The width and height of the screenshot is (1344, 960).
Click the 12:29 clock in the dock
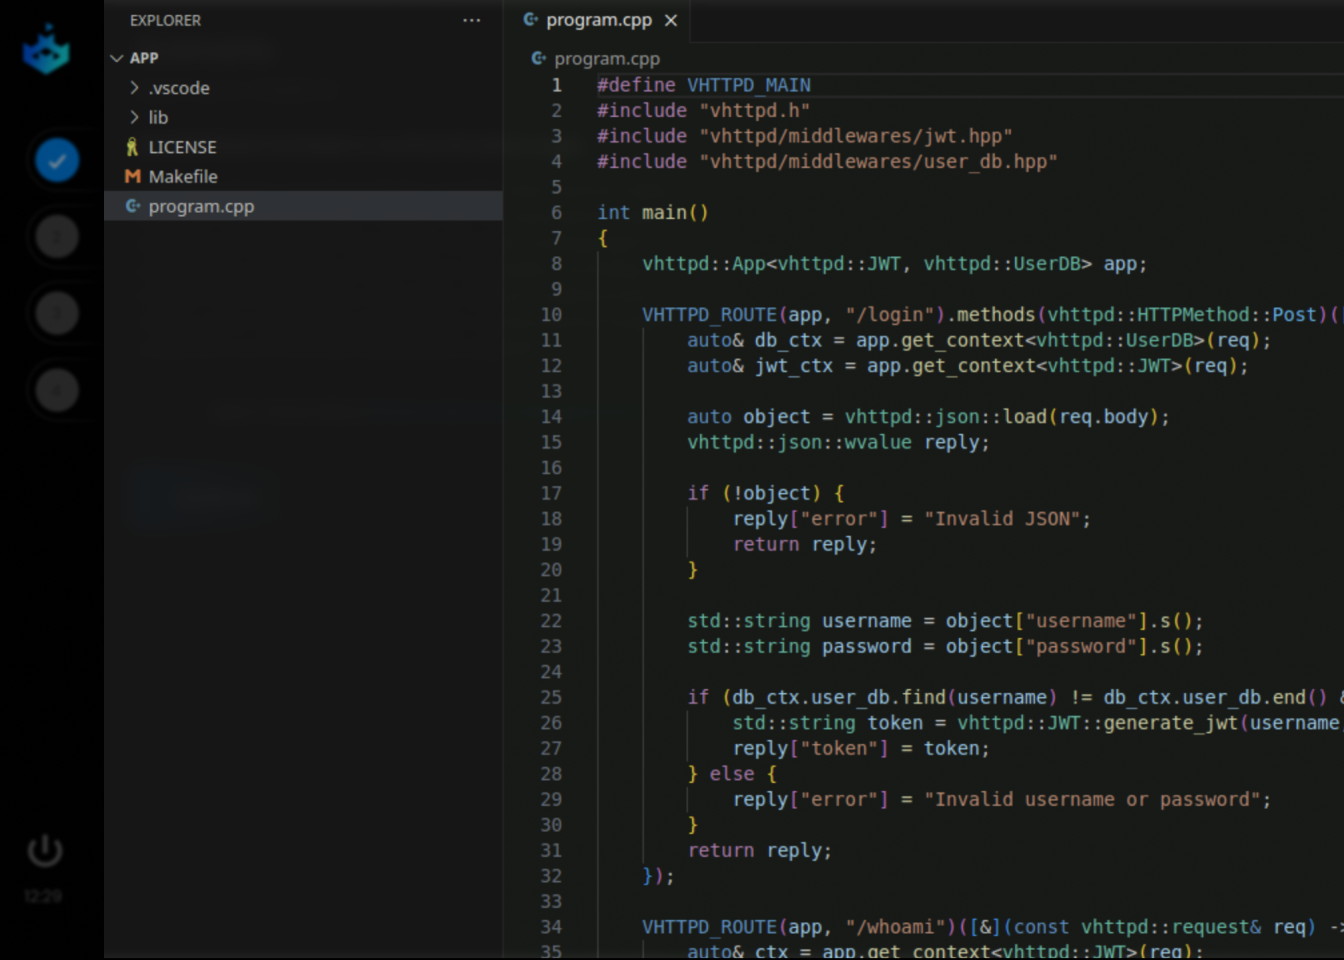tap(43, 897)
